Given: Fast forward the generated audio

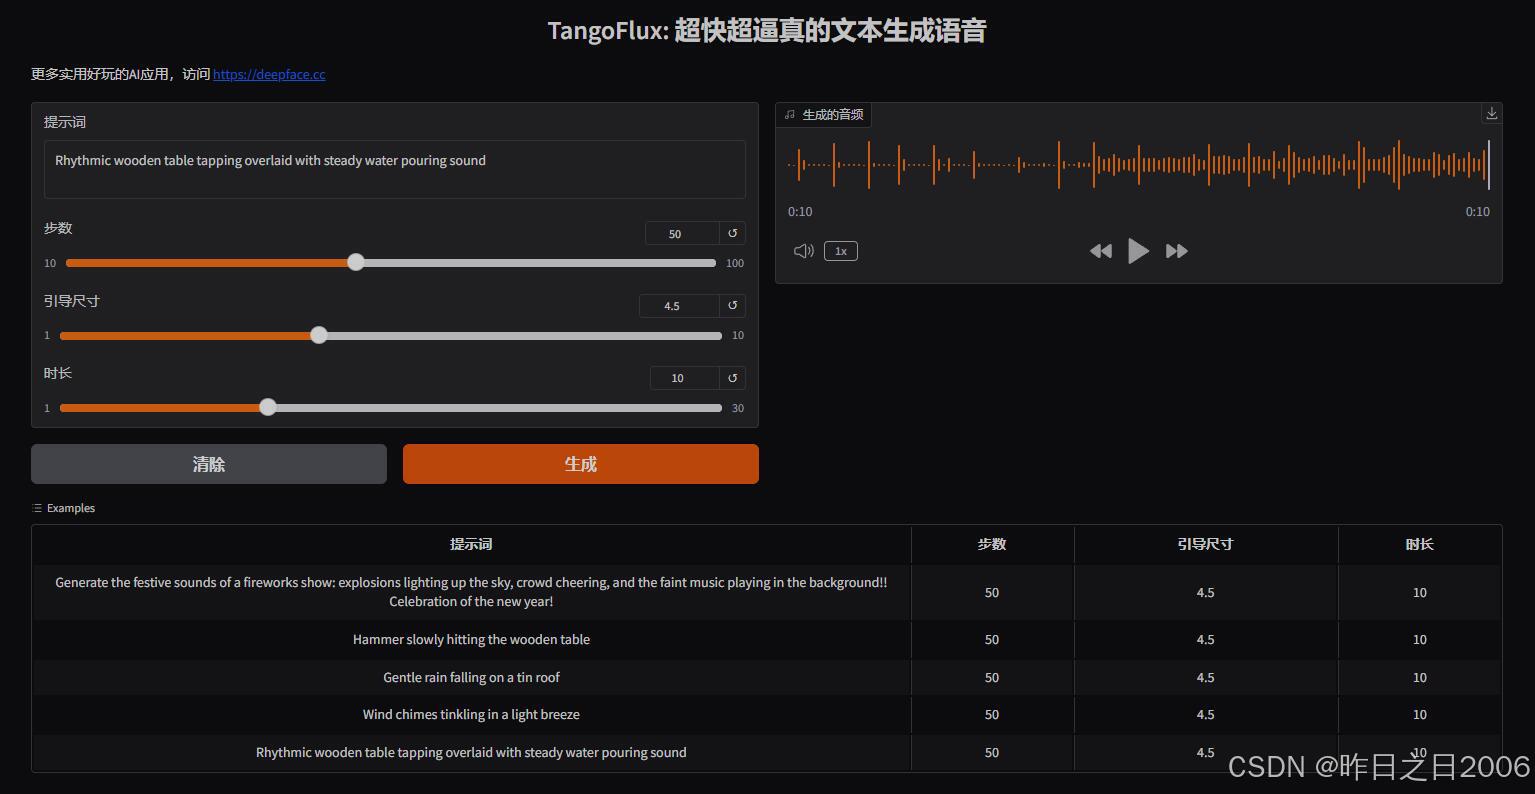Looking at the screenshot, I should (x=1177, y=251).
